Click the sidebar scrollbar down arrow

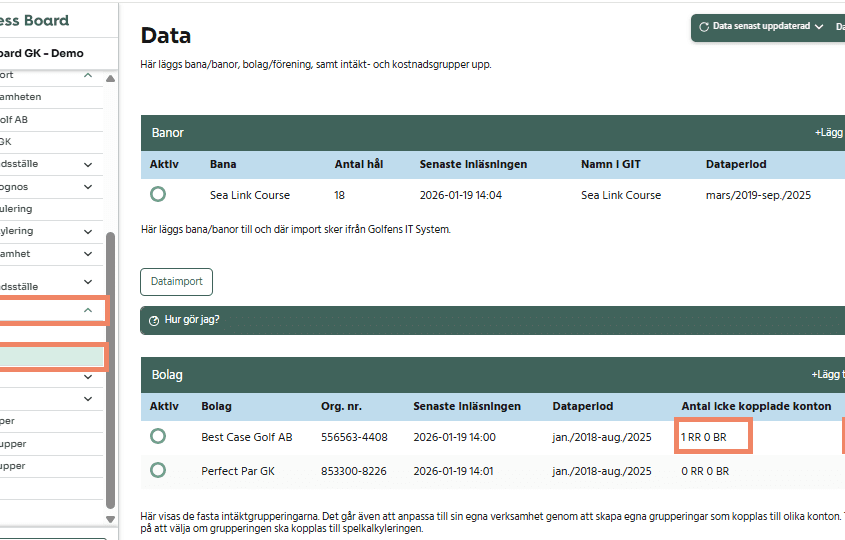(110, 518)
